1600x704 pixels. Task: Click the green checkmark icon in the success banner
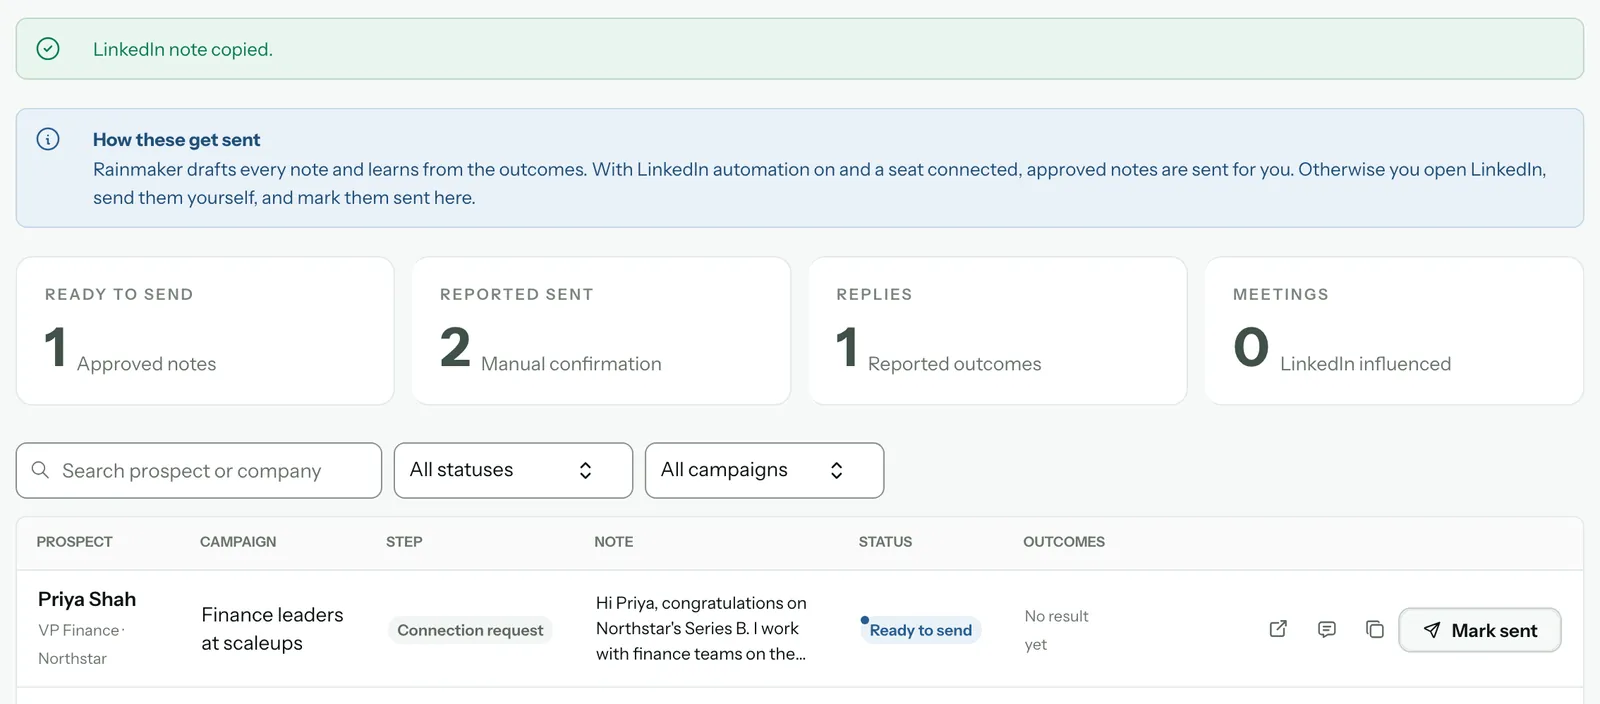coord(48,49)
